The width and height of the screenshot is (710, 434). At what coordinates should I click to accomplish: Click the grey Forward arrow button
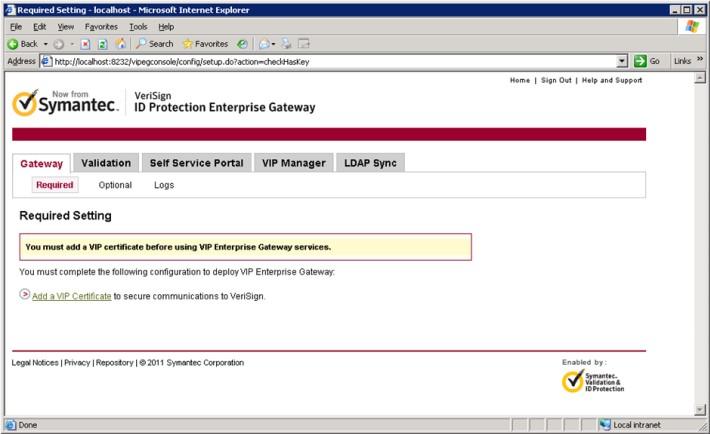click(59, 44)
